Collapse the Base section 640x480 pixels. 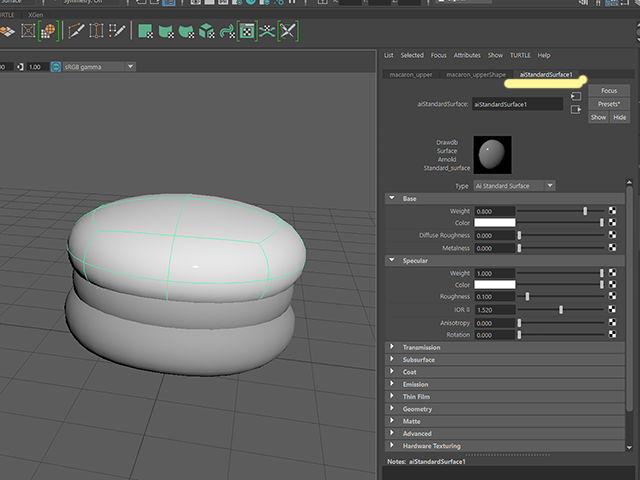coord(392,198)
